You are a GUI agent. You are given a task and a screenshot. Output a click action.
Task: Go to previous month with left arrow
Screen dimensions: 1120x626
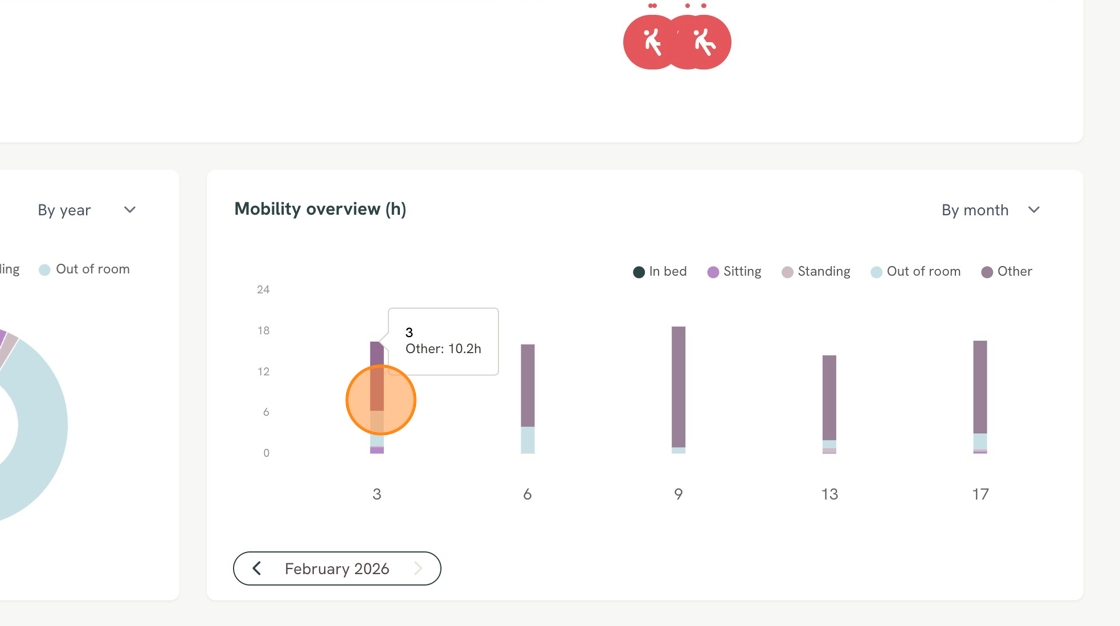coord(256,568)
